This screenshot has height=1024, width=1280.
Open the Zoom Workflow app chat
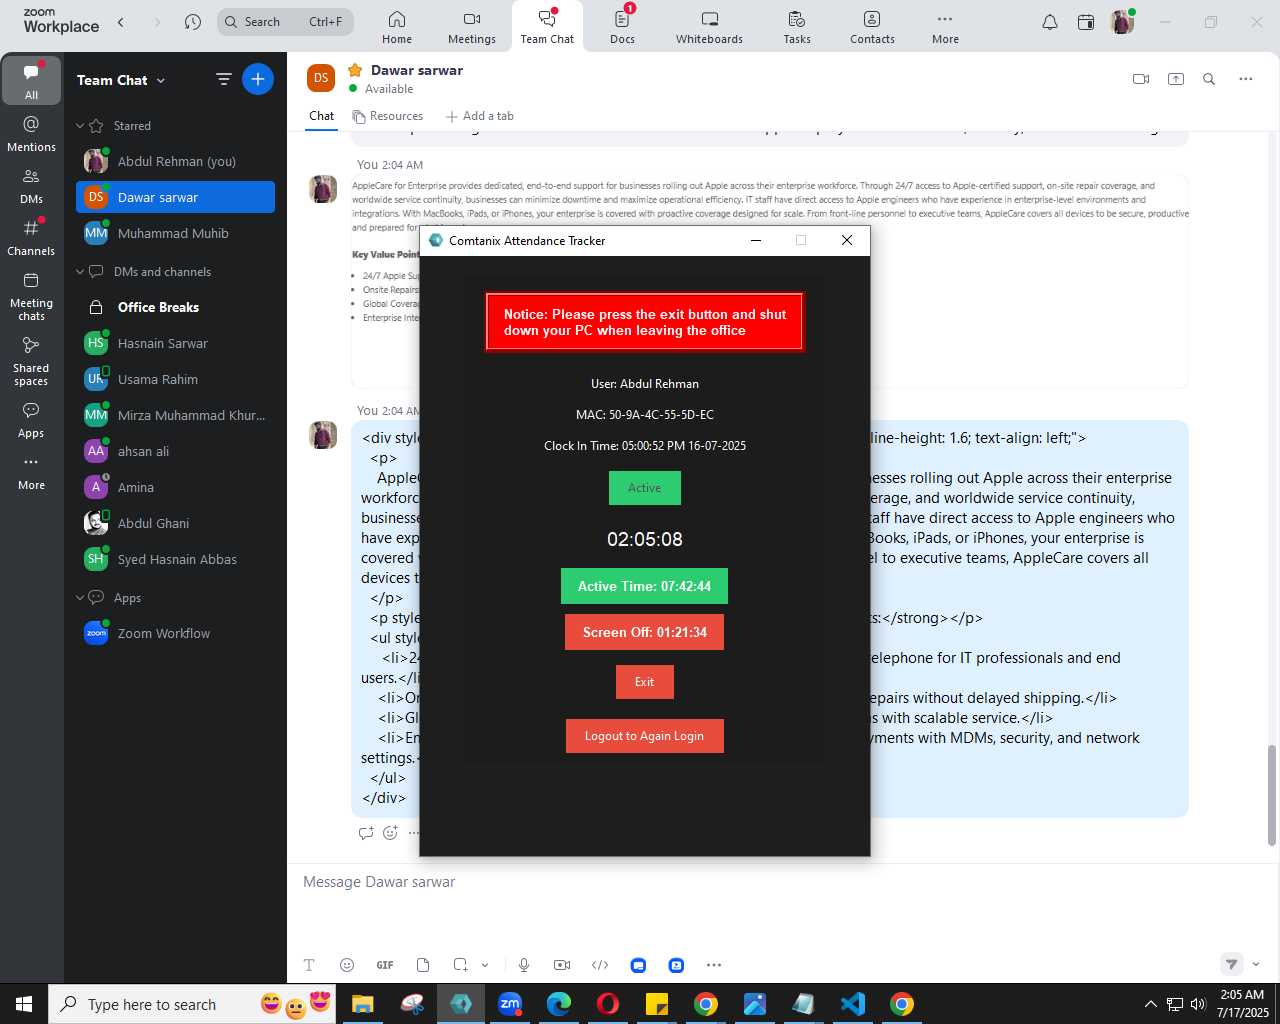tap(175, 633)
